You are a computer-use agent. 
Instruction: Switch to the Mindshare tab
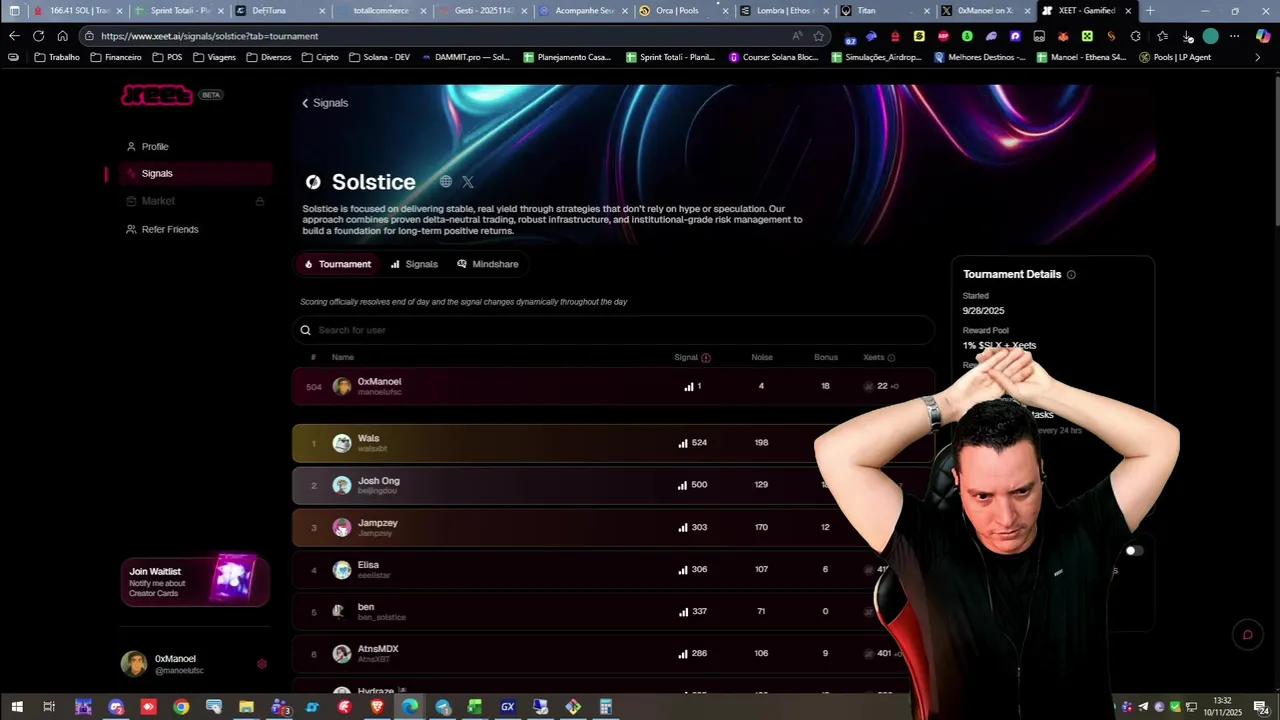(x=488, y=264)
